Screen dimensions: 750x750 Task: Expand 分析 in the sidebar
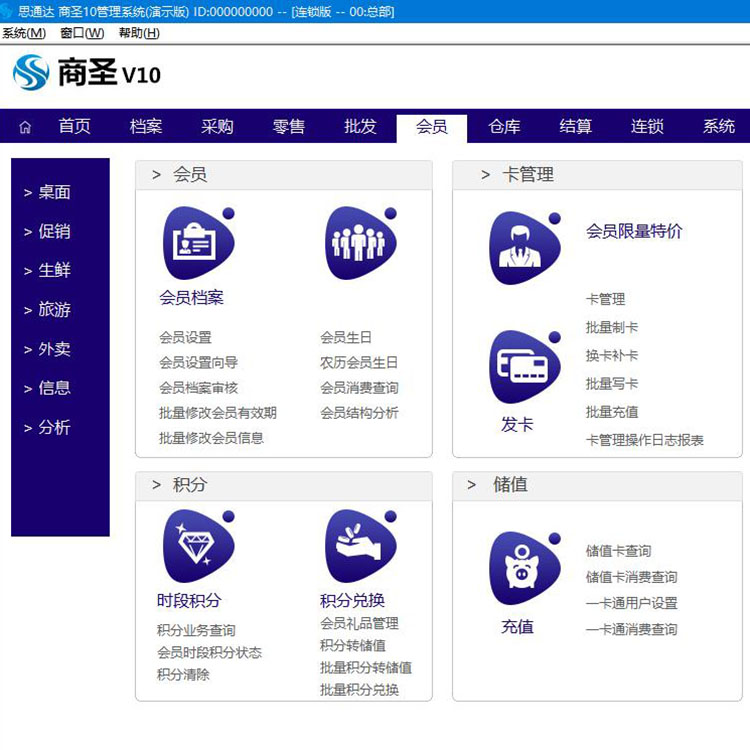[x=47, y=428]
